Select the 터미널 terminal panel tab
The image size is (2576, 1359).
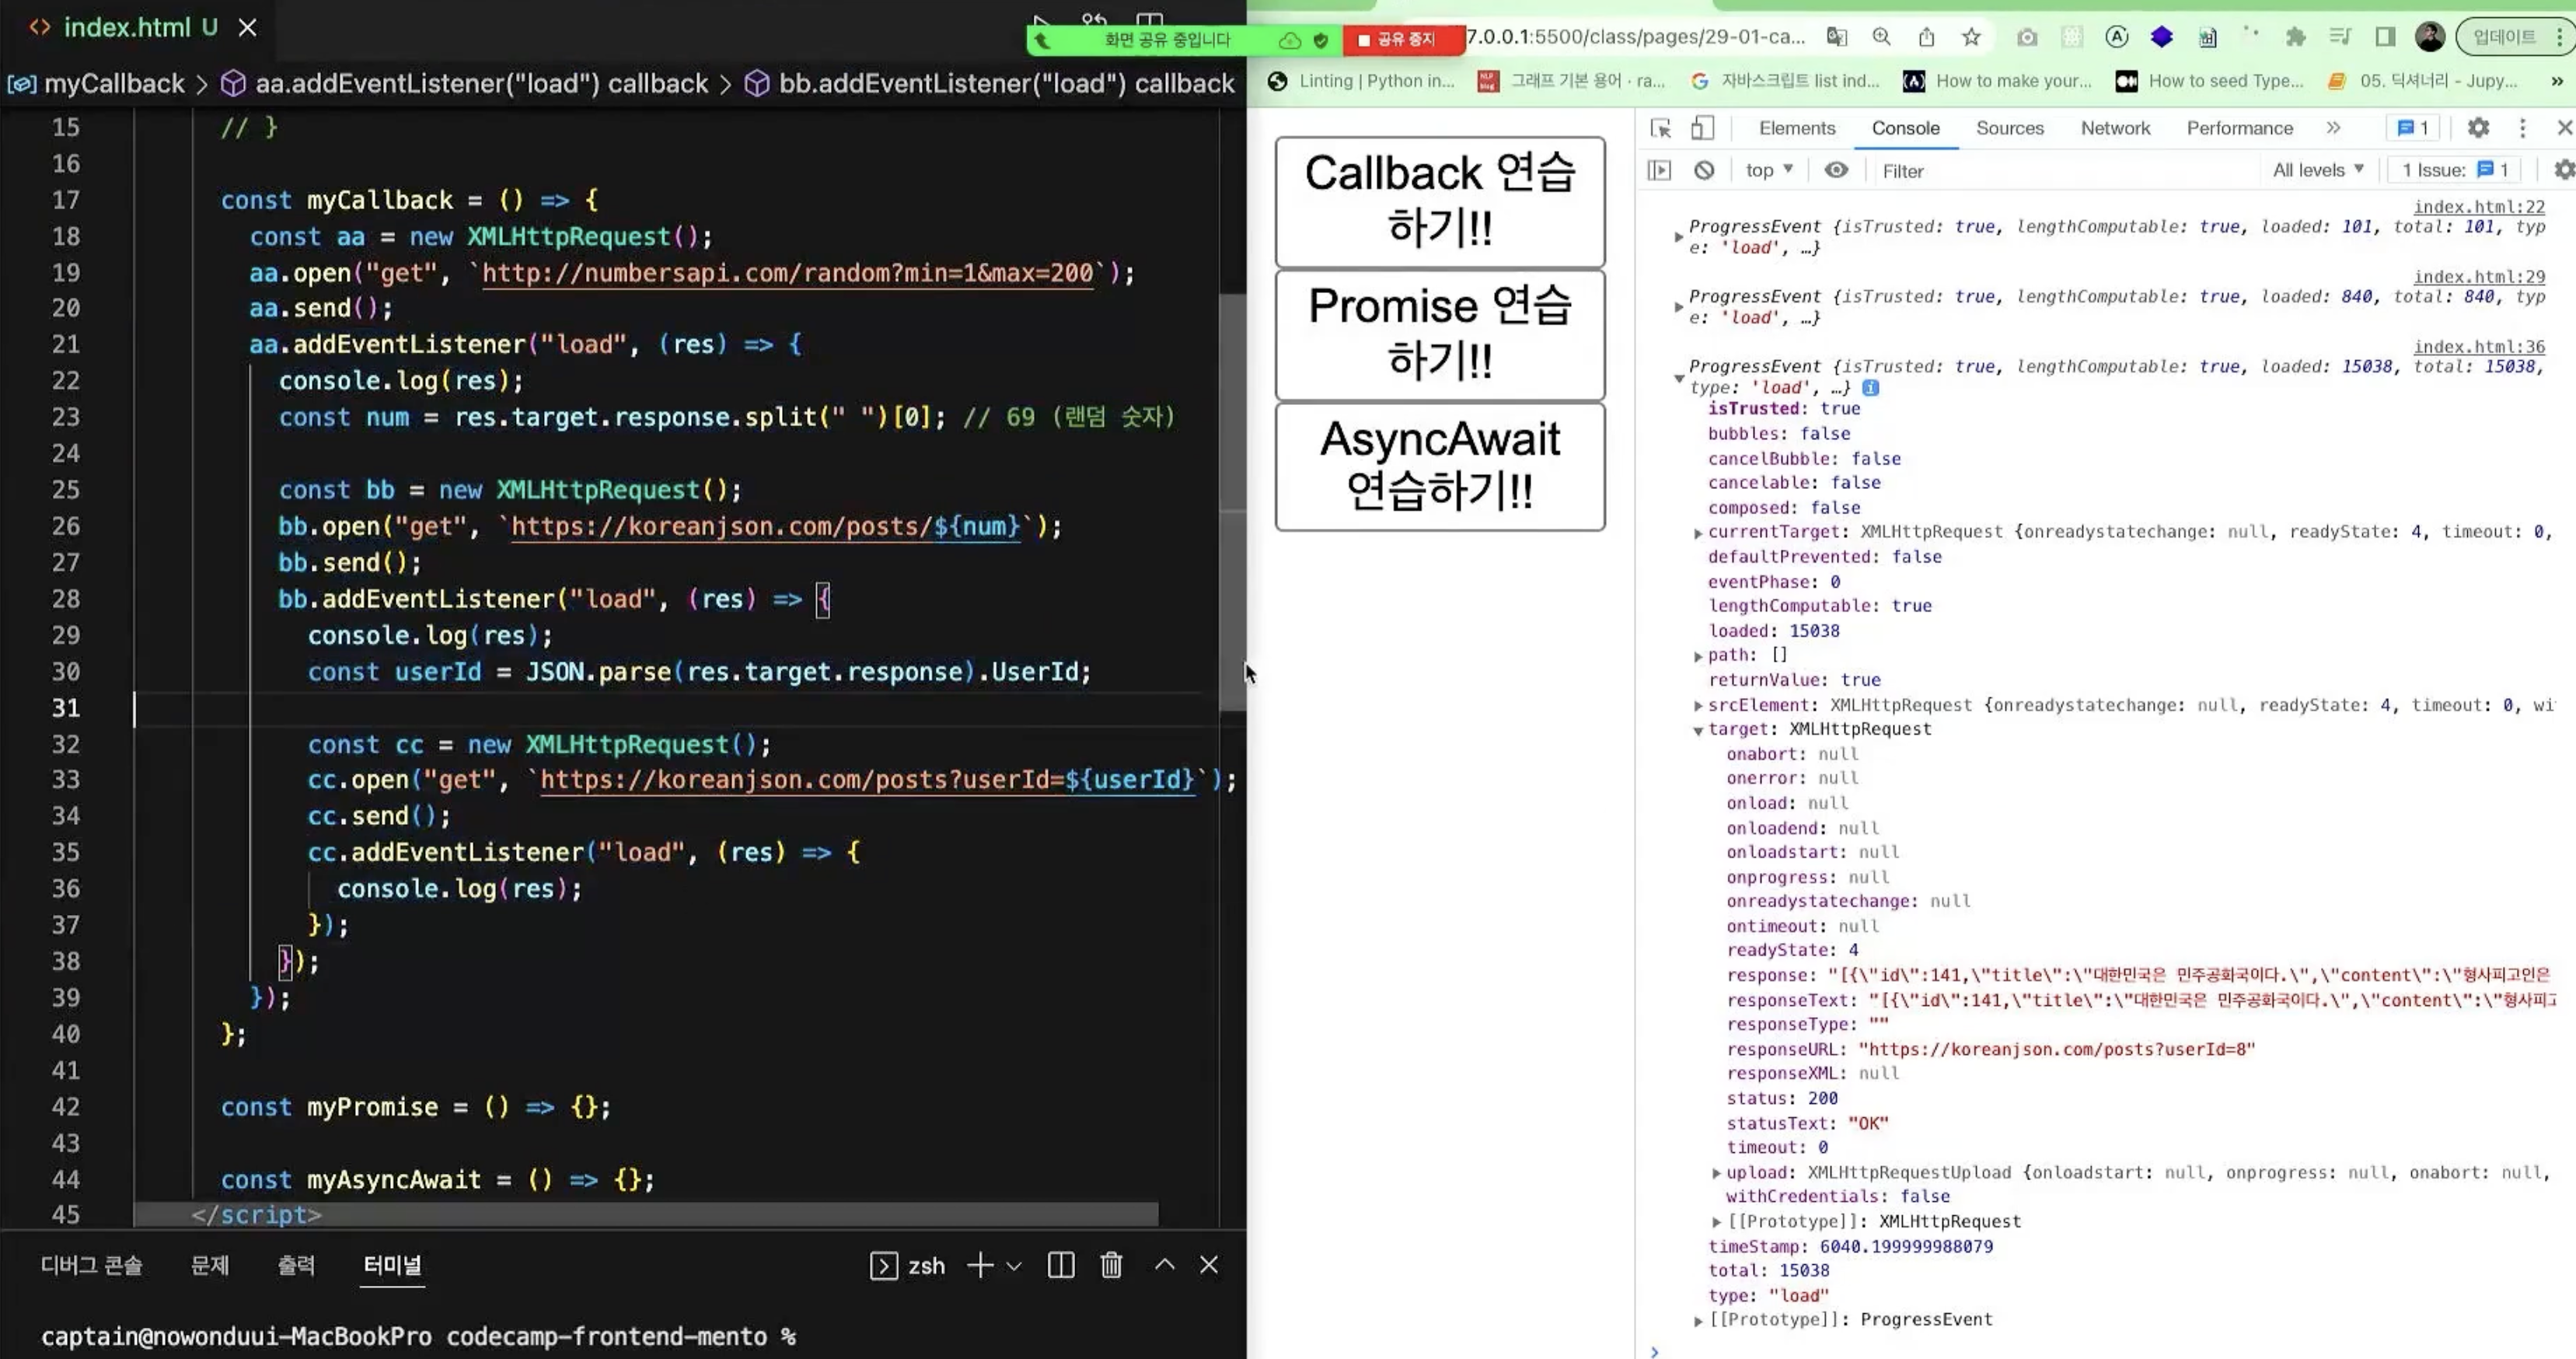click(392, 1265)
